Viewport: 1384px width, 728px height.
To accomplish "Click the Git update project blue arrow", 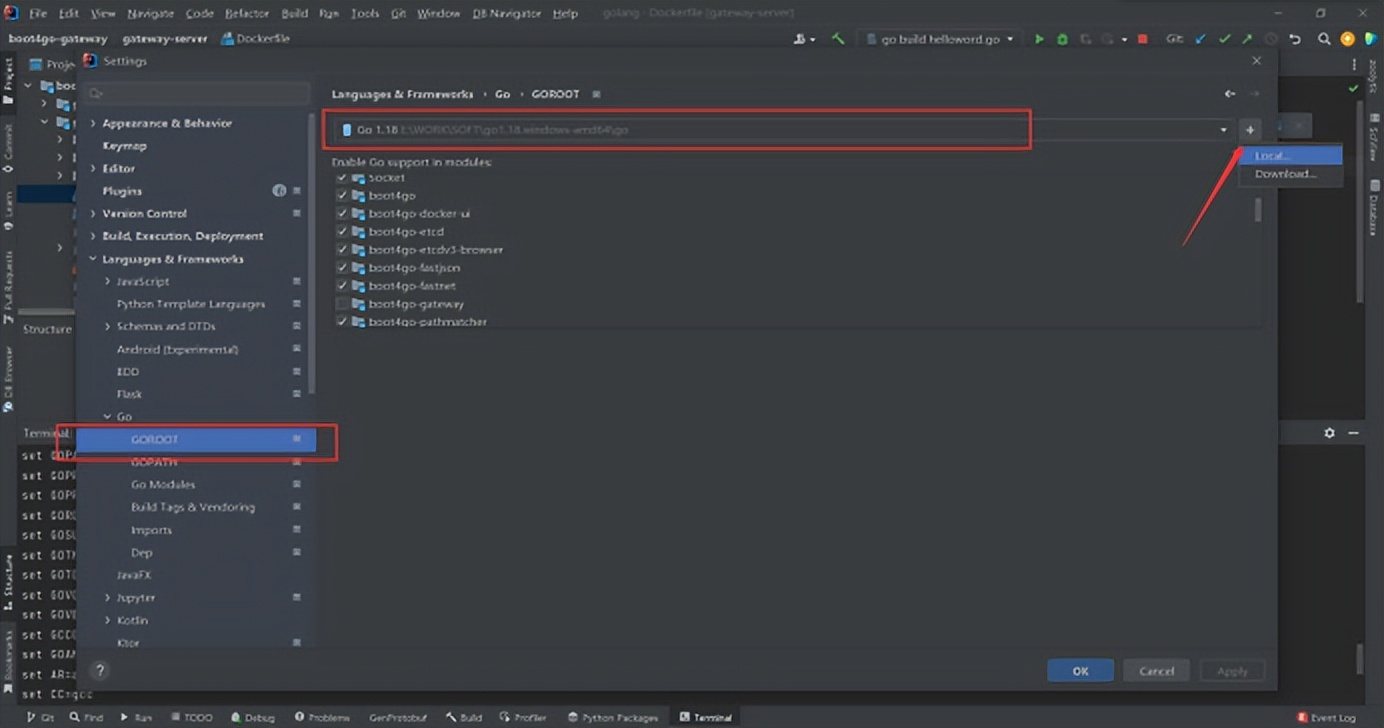I will tap(1201, 39).
